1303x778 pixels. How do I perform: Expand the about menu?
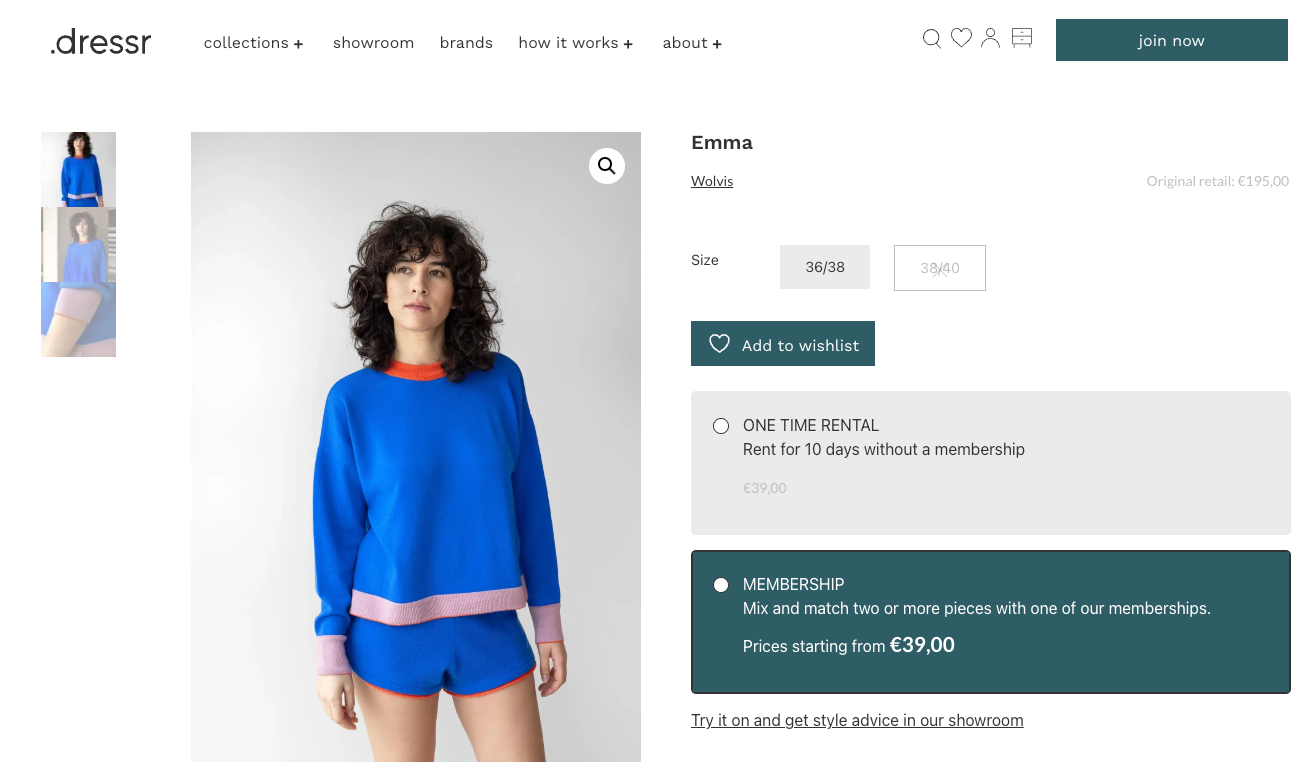pos(692,43)
